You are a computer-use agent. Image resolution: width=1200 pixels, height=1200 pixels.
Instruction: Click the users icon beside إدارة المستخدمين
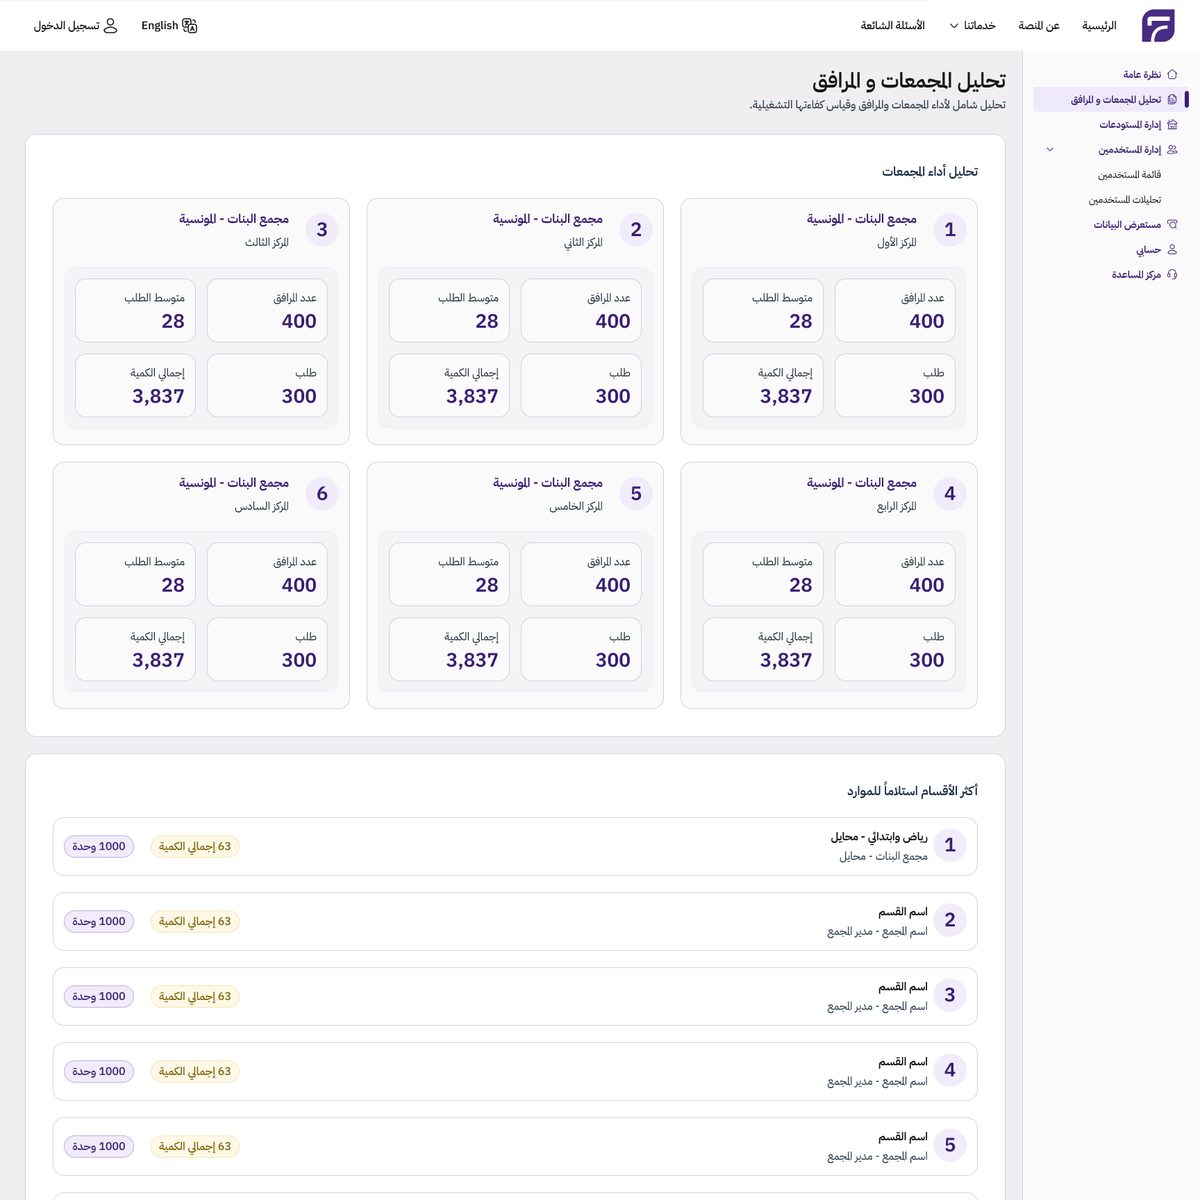[1172, 150]
